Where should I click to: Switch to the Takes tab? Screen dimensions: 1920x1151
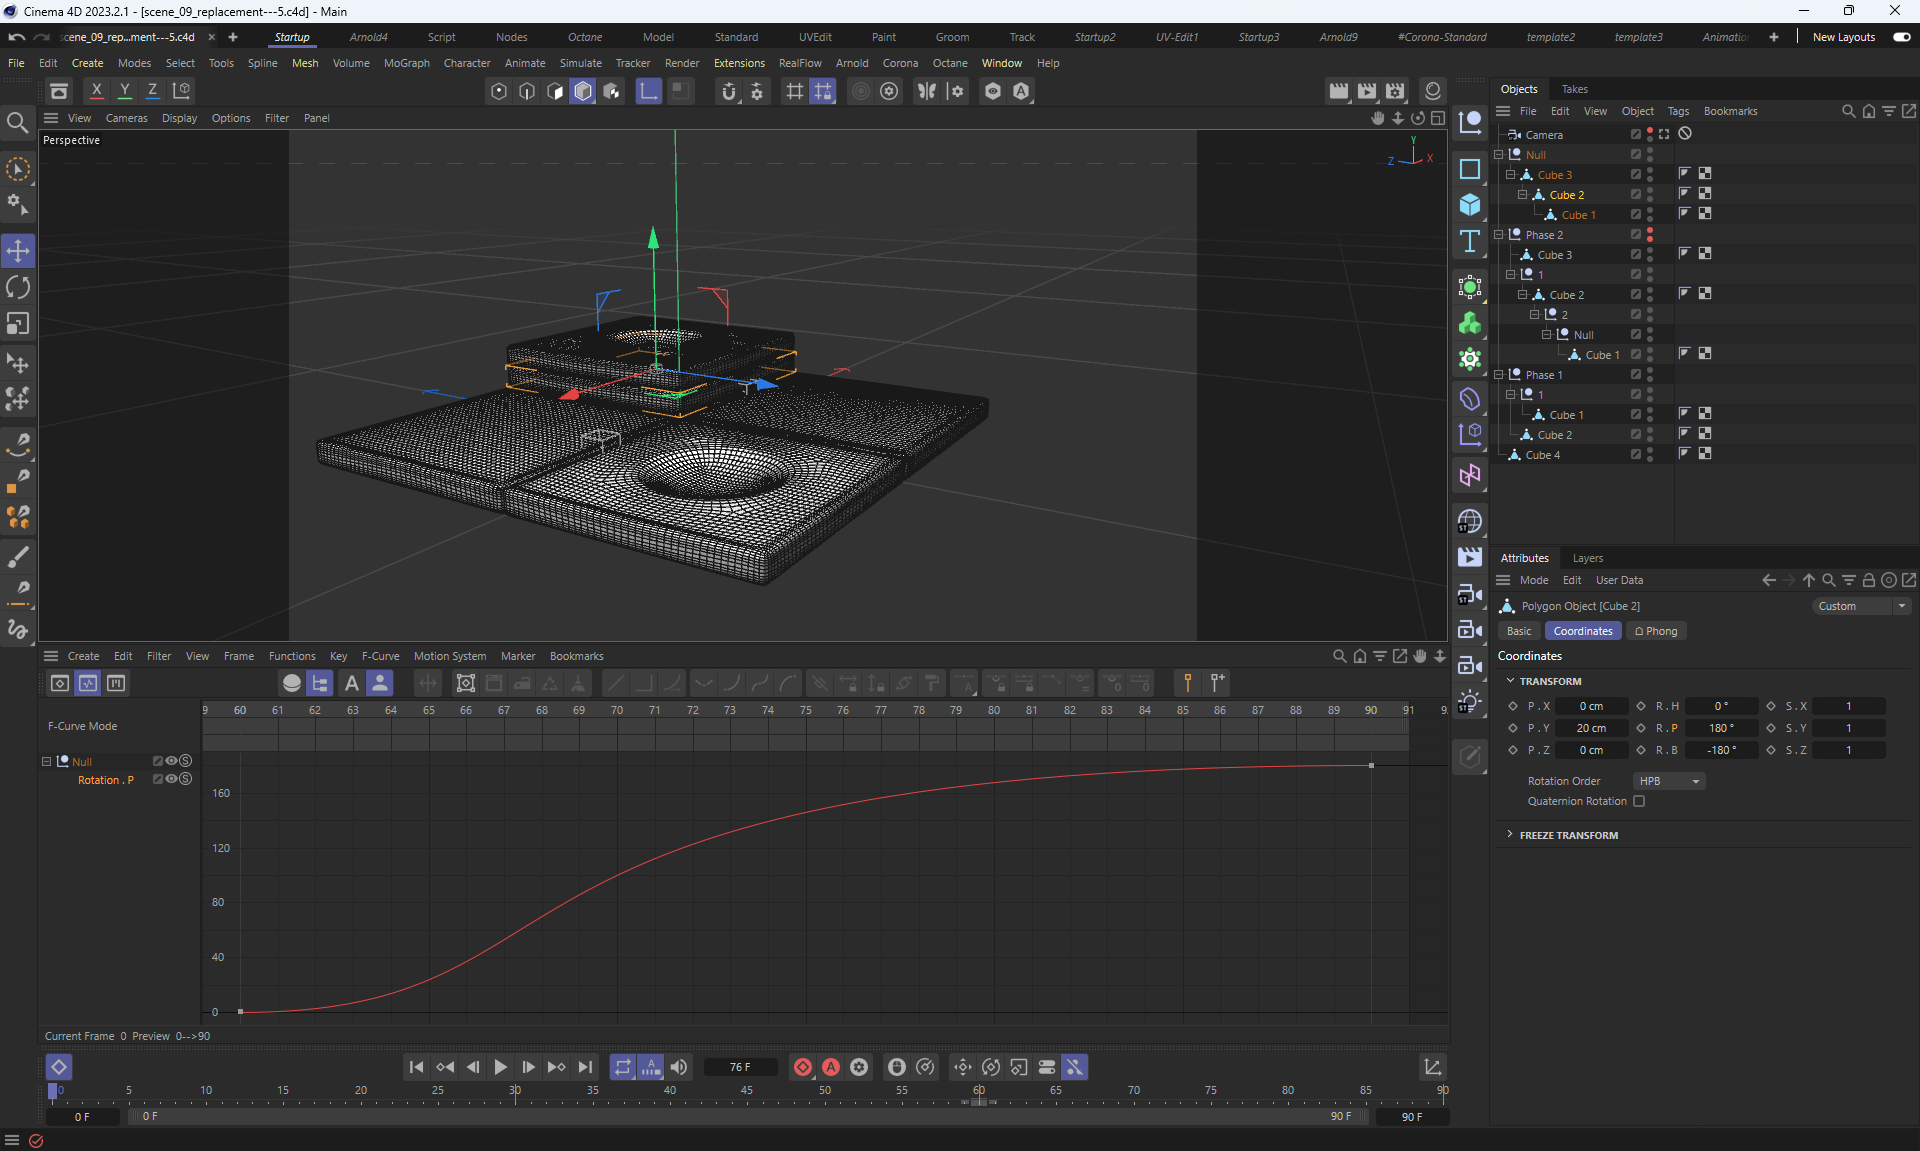[x=1574, y=89]
